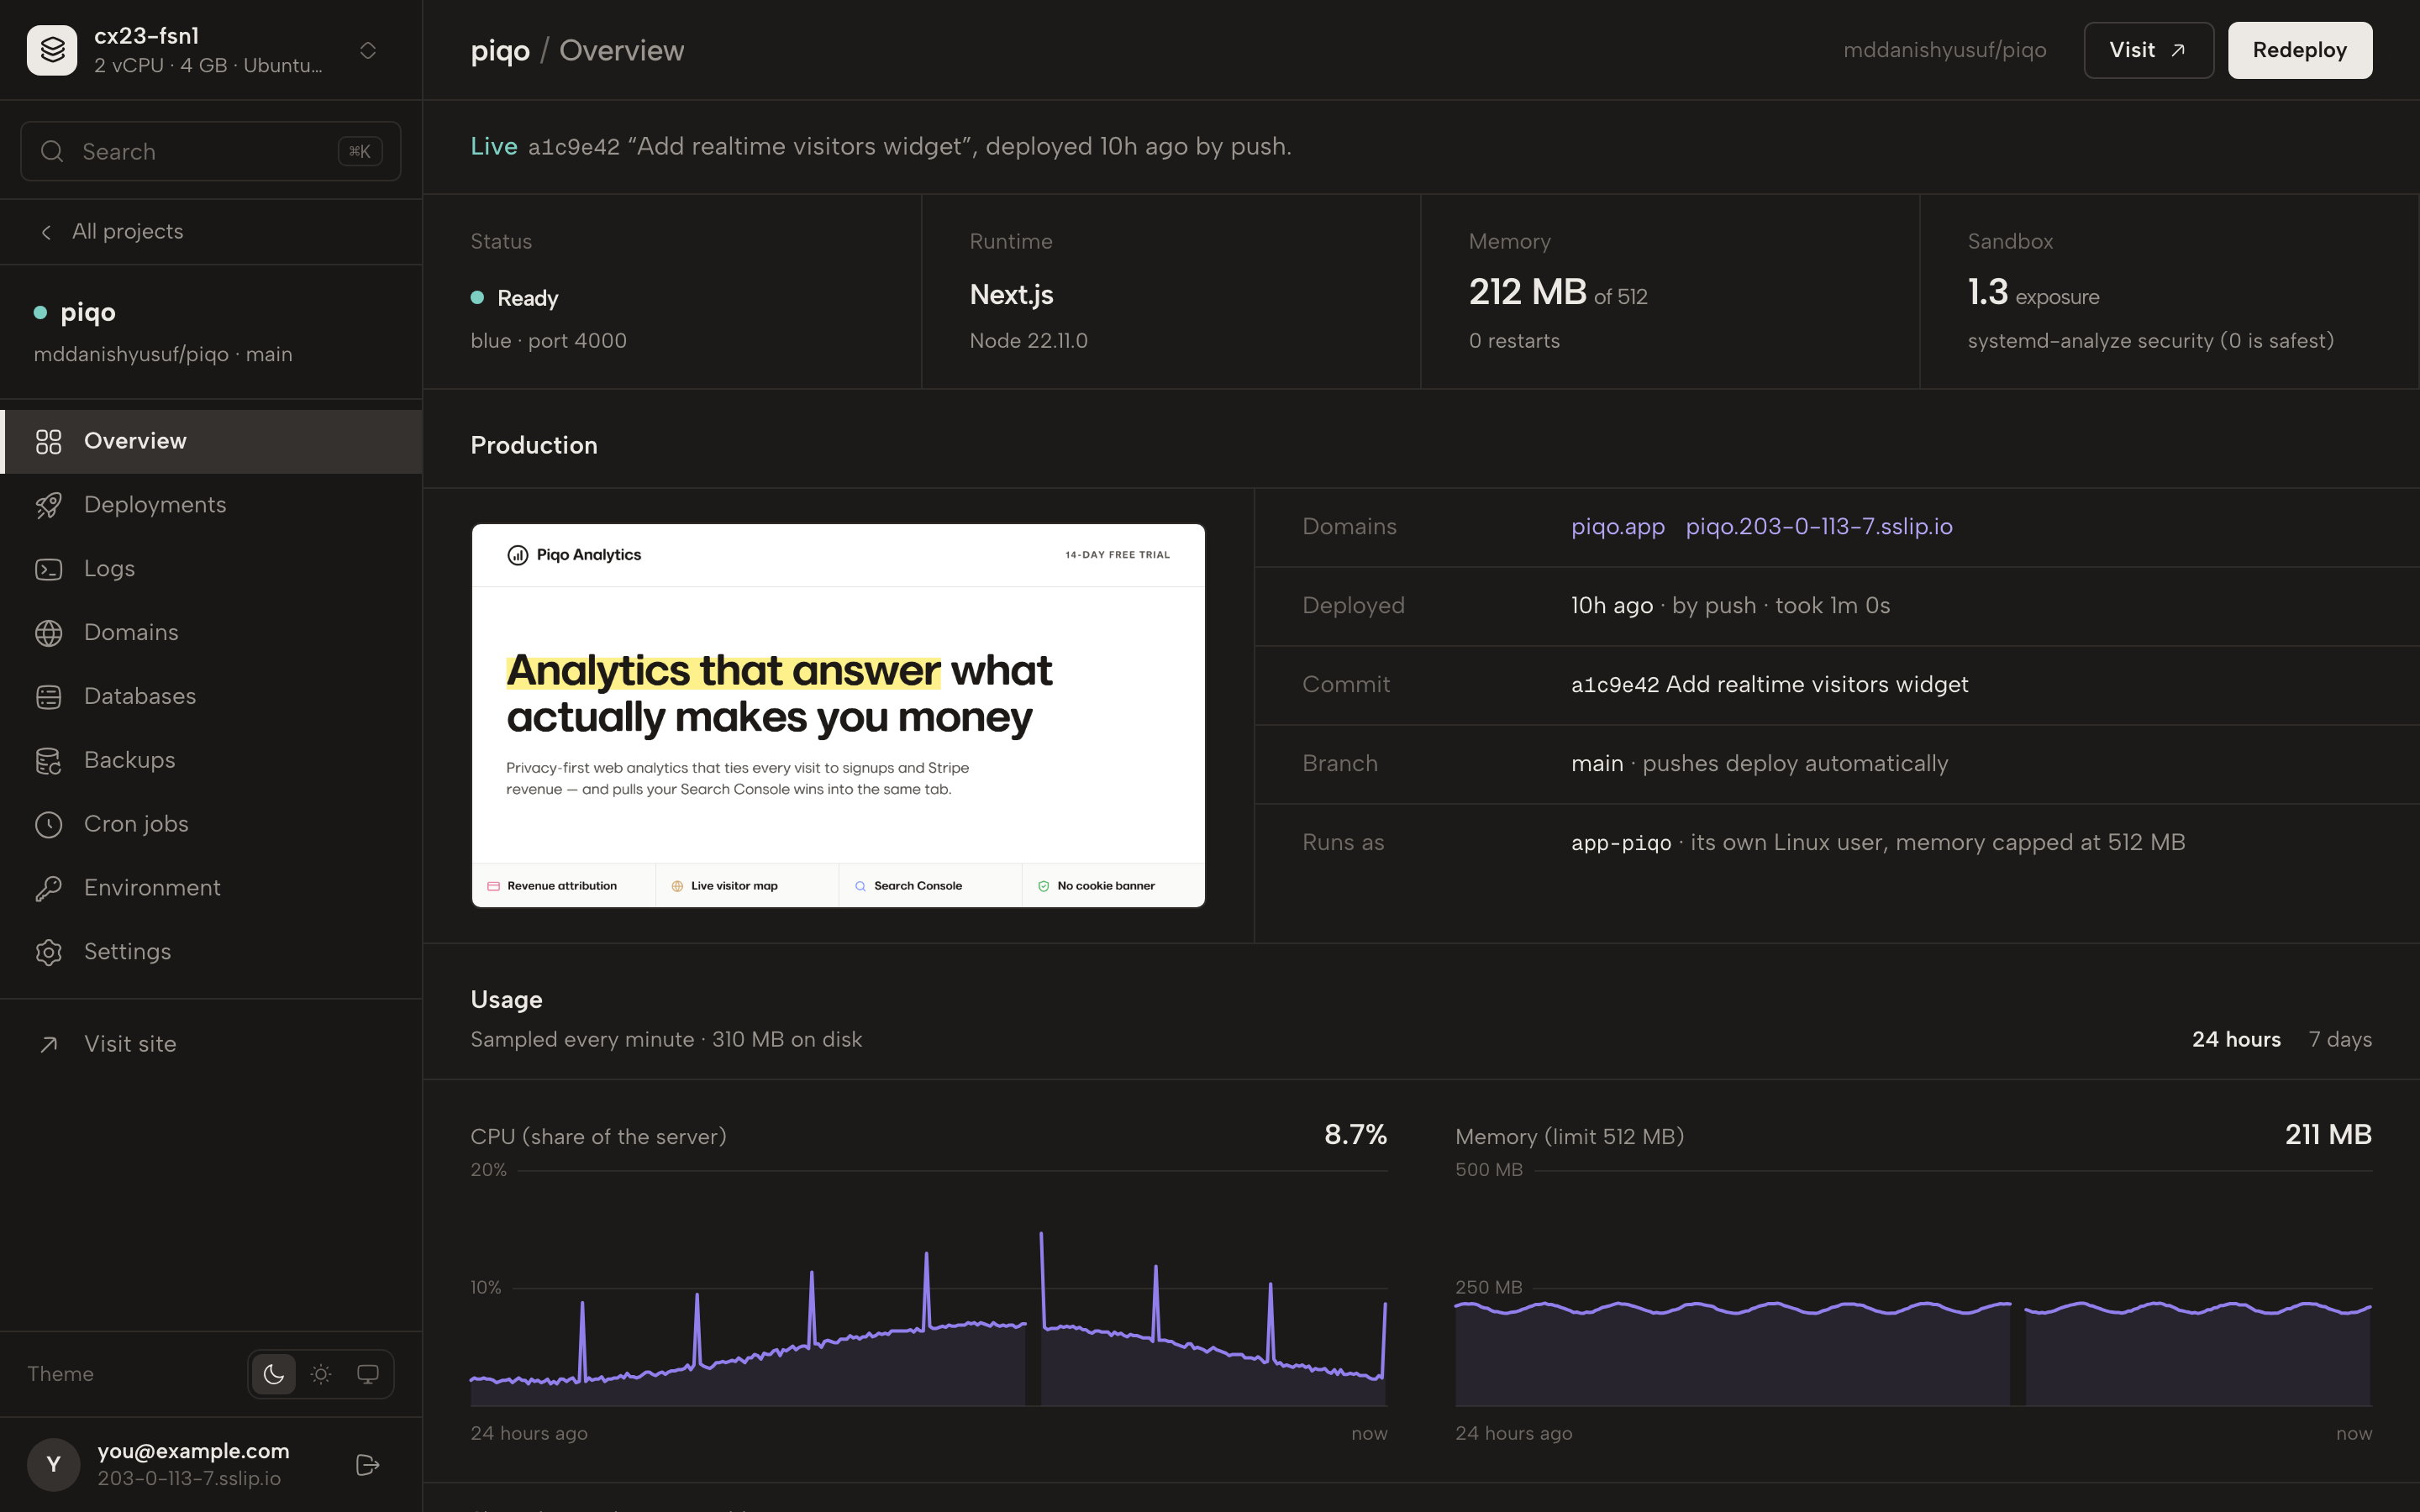Expand the cx23-fsn1 server switcher
Image resolution: width=2420 pixels, height=1512 pixels.
click(367, 50)
